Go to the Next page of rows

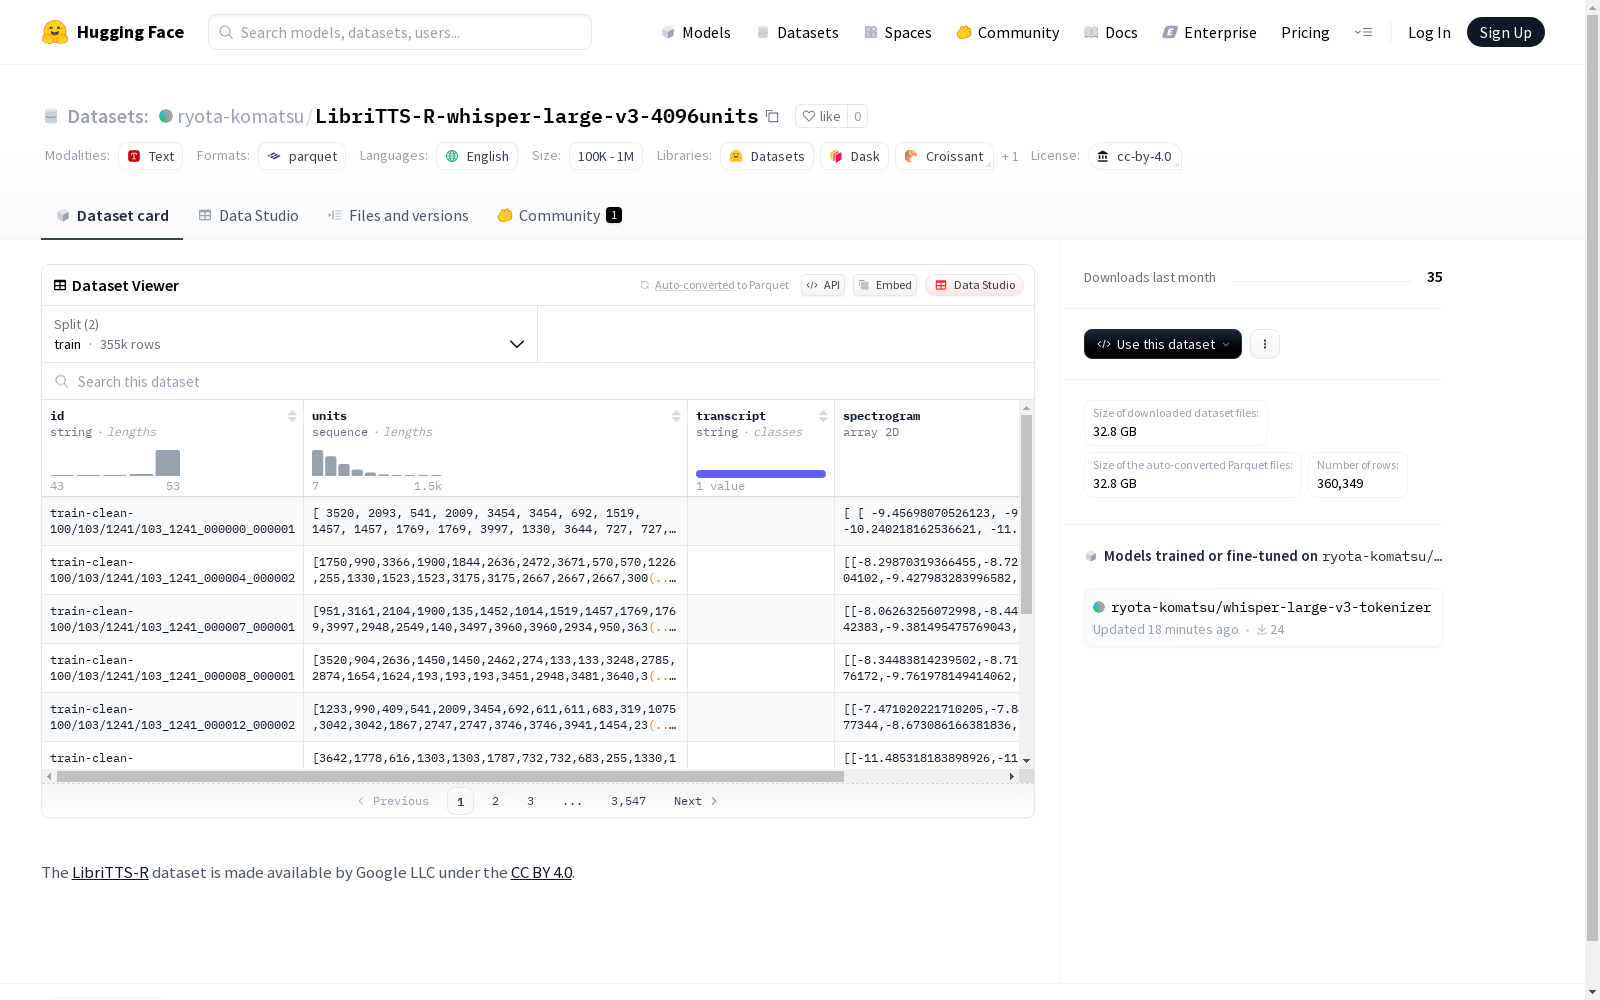(696, 801)
